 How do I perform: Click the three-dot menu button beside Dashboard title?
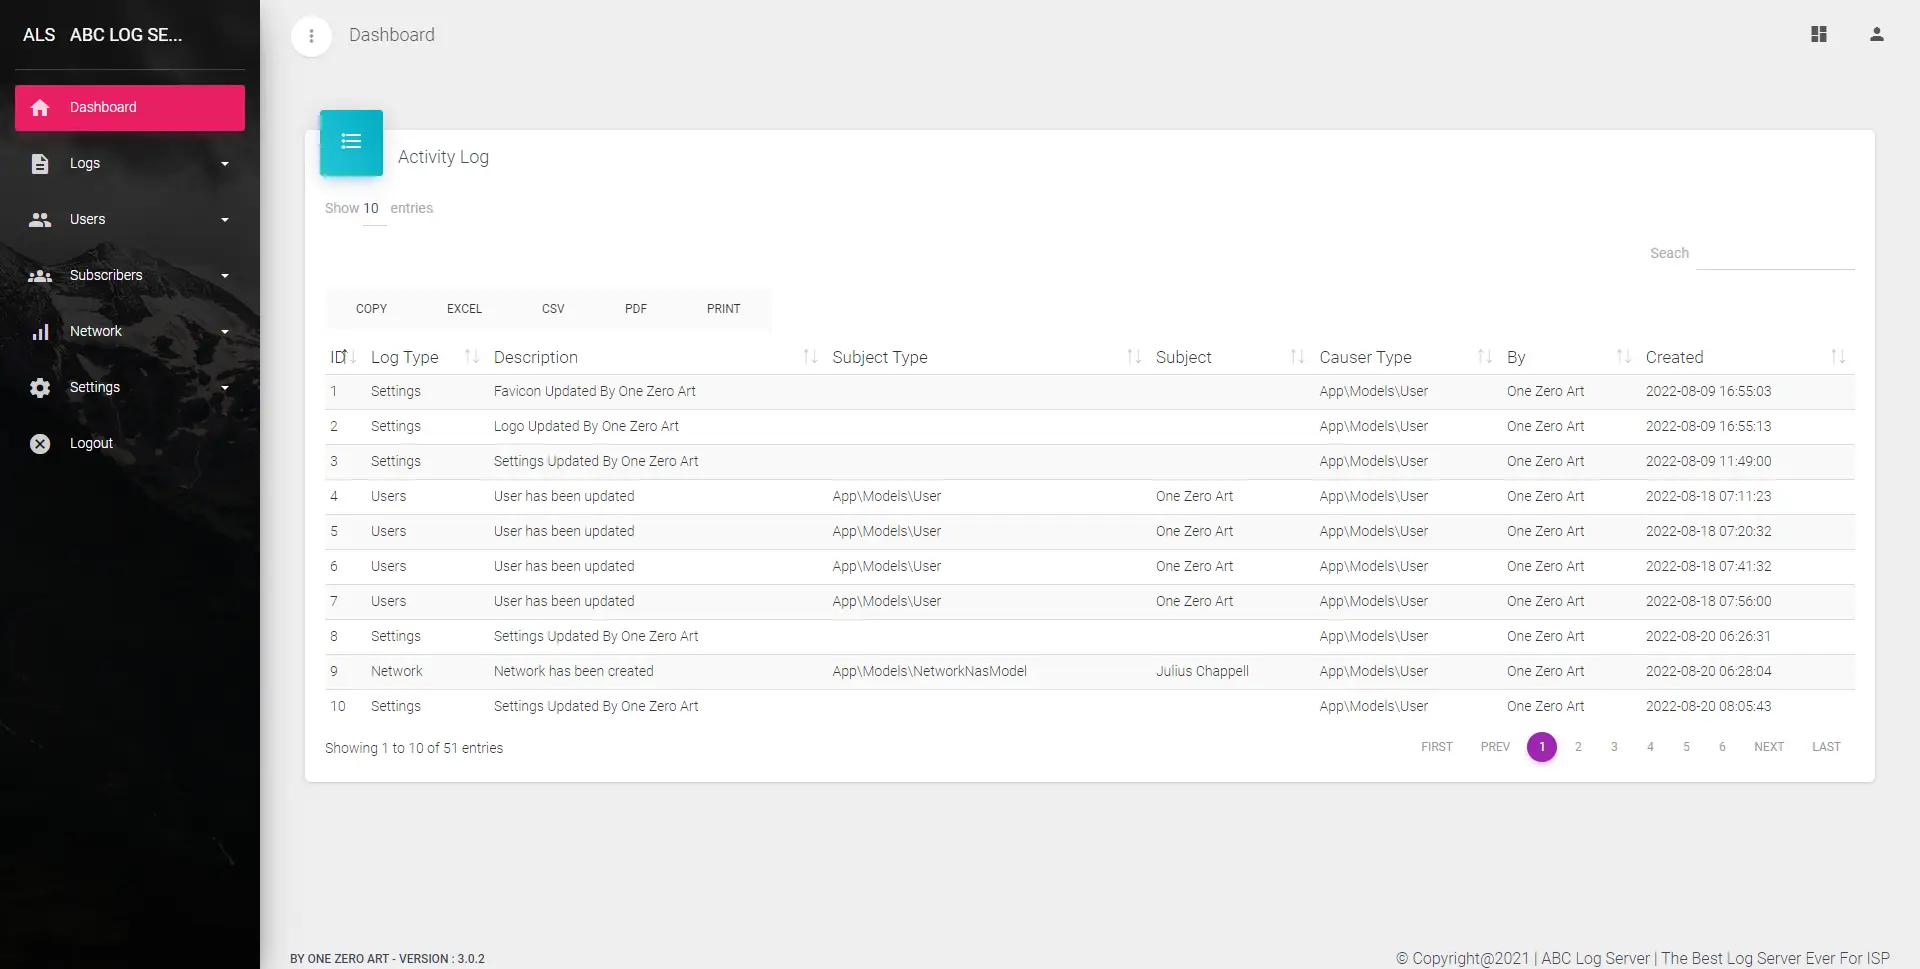tap(311, 36)
